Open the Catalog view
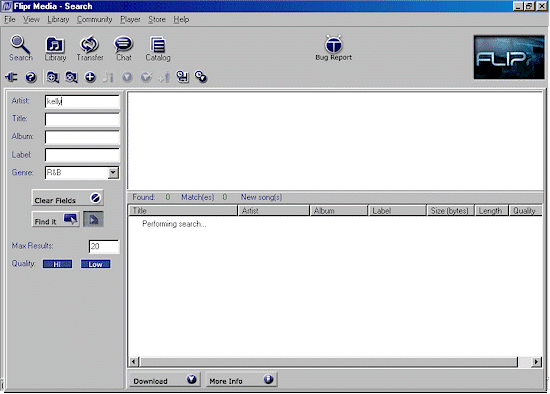This screenshot has height=394, width=550. click(158, 48)
